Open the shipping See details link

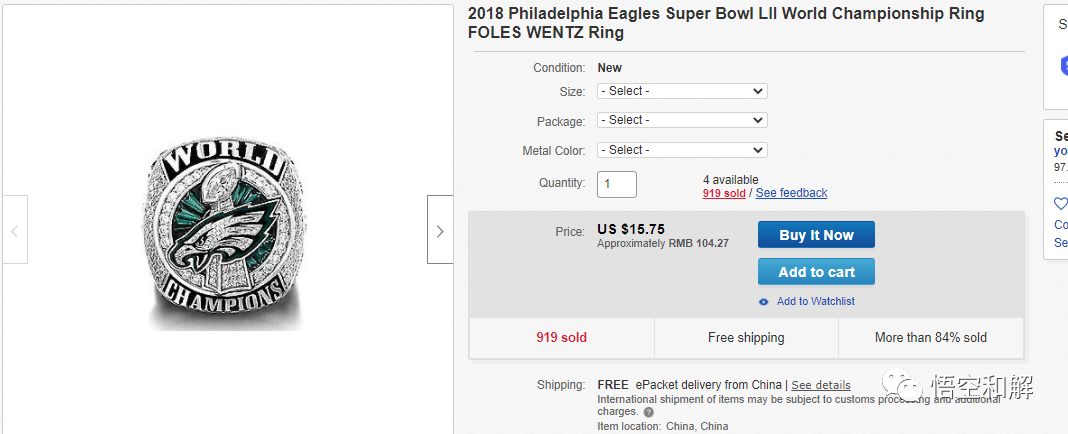point(821,385)
